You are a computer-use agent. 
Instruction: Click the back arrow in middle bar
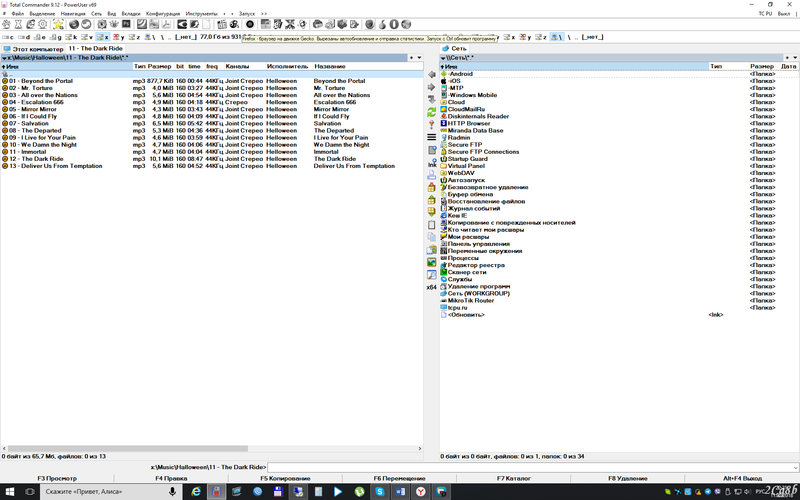[432, 74]
